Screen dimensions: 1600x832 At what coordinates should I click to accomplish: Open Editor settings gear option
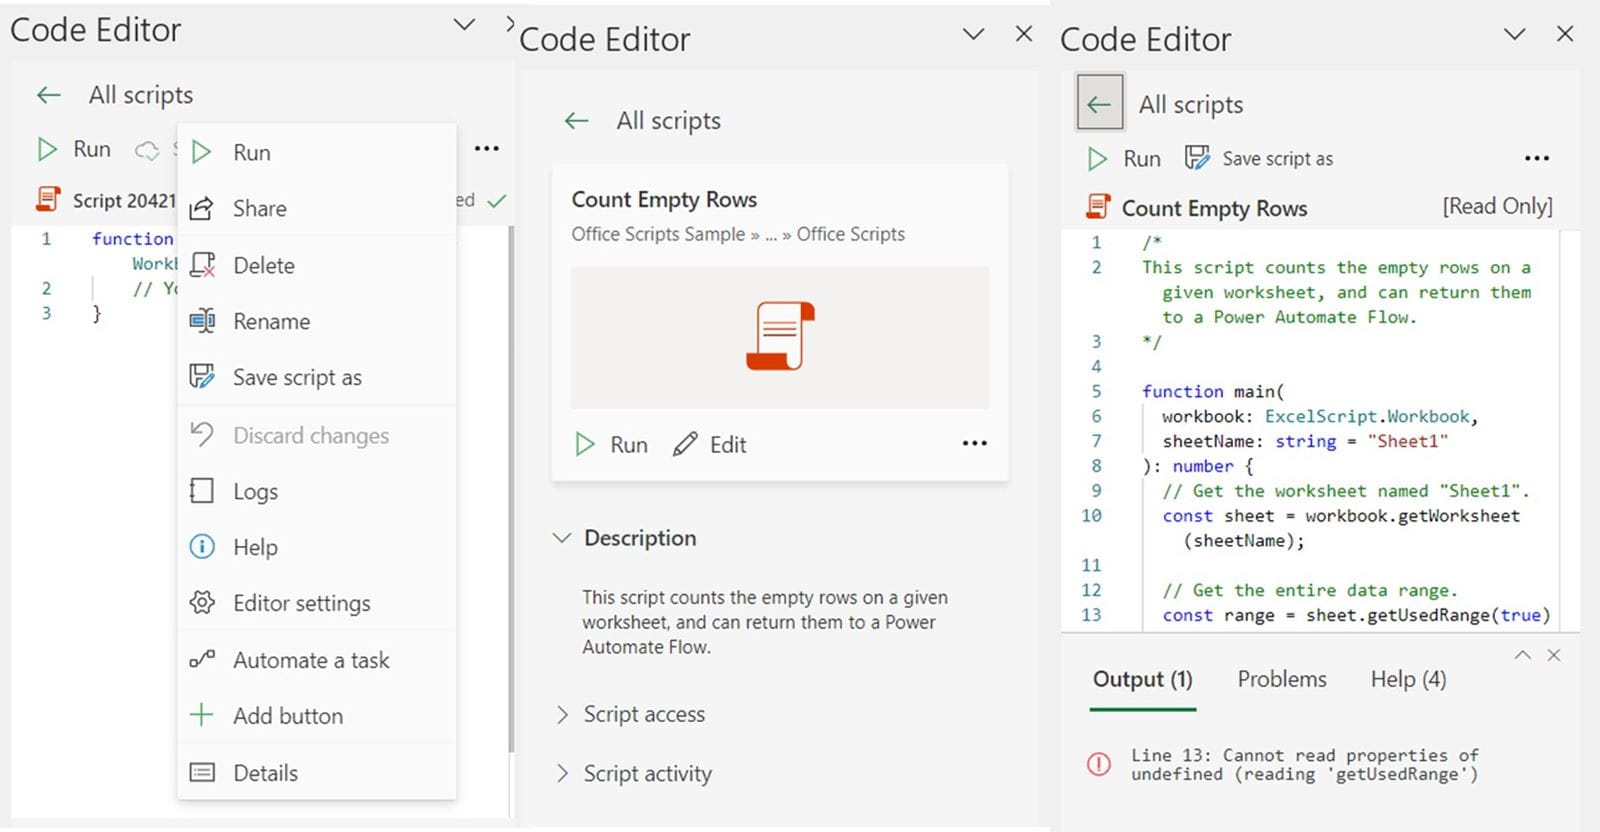(301, 603)
